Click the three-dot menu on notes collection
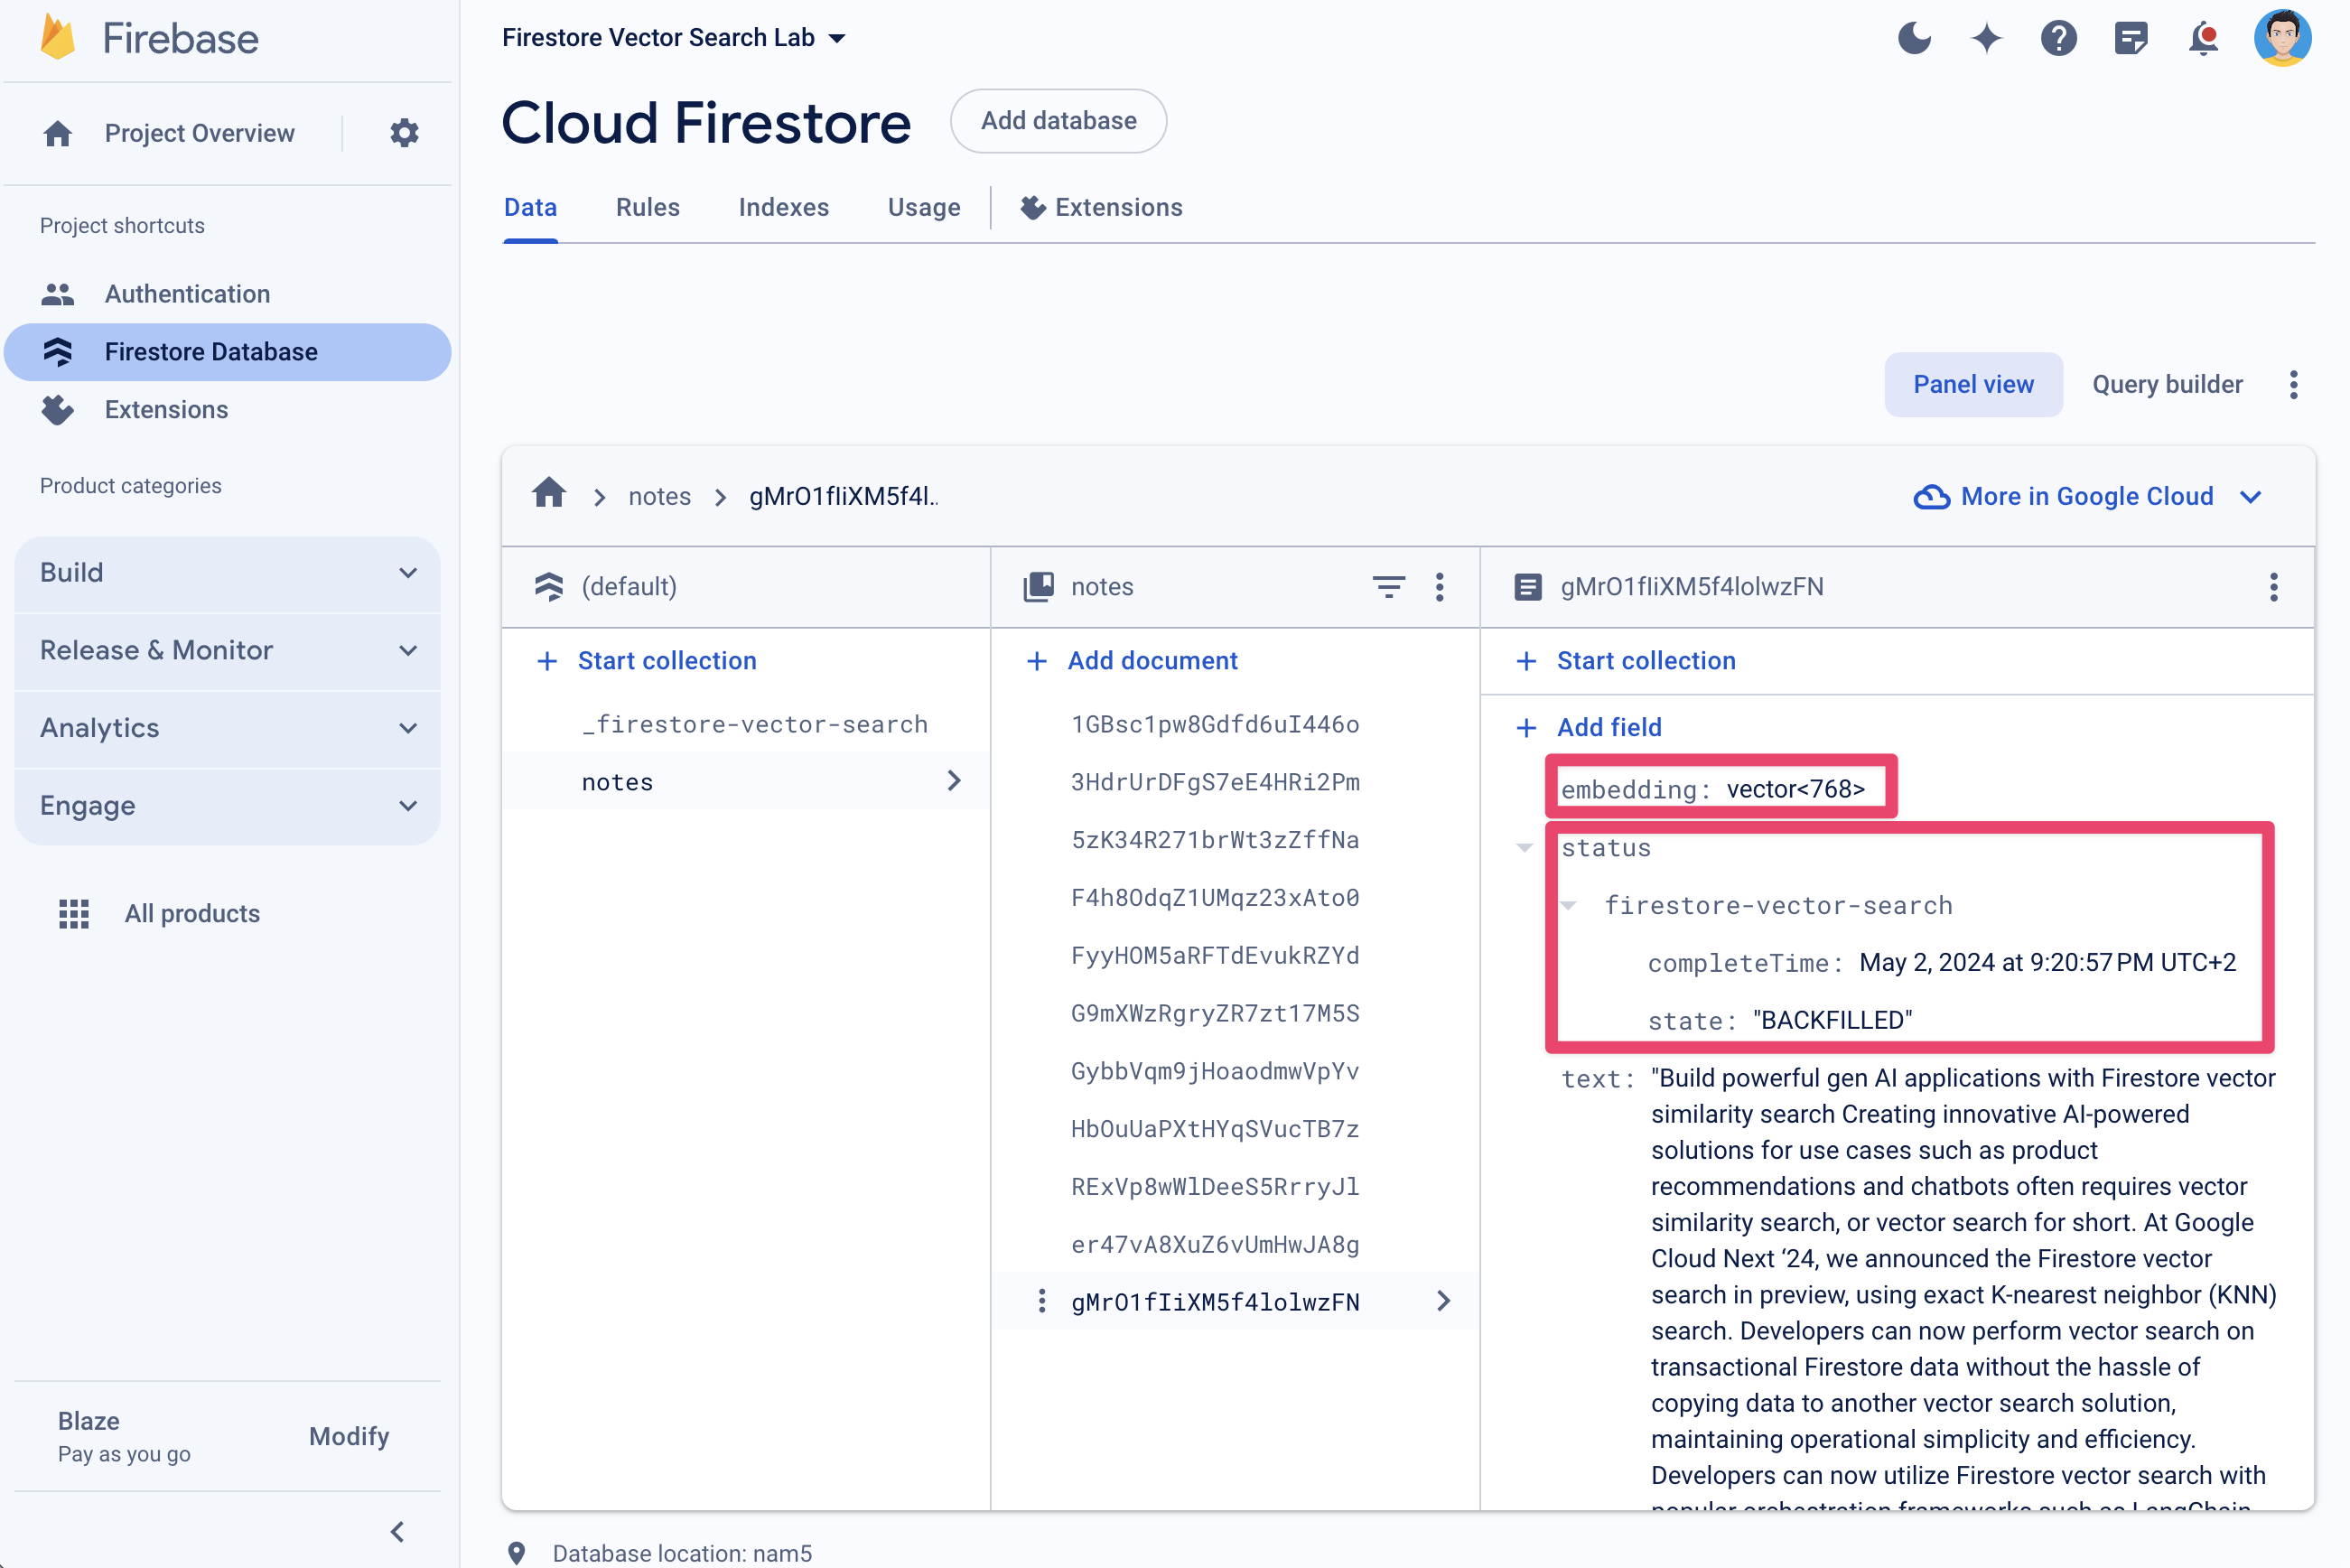2350x1568 pixels. [x=1443, y=586]
